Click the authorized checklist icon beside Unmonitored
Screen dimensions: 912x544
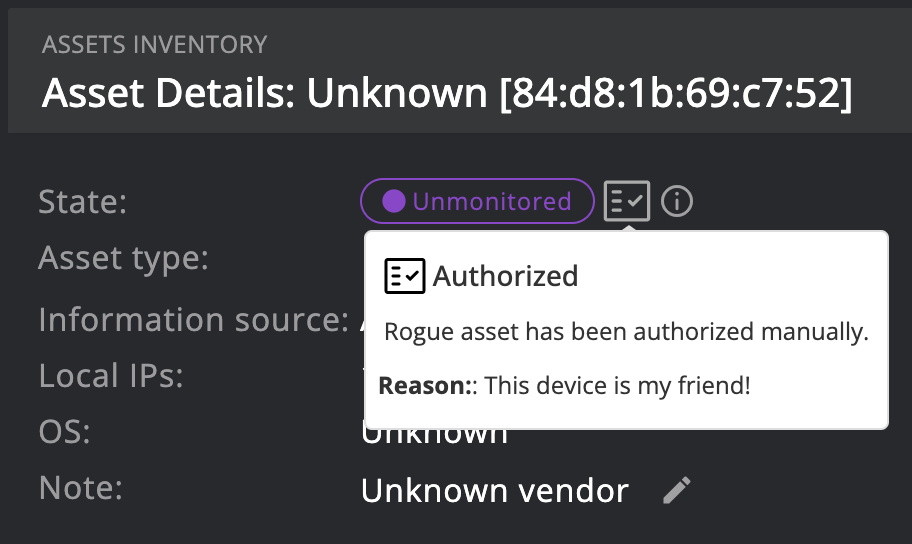[627, 202]
